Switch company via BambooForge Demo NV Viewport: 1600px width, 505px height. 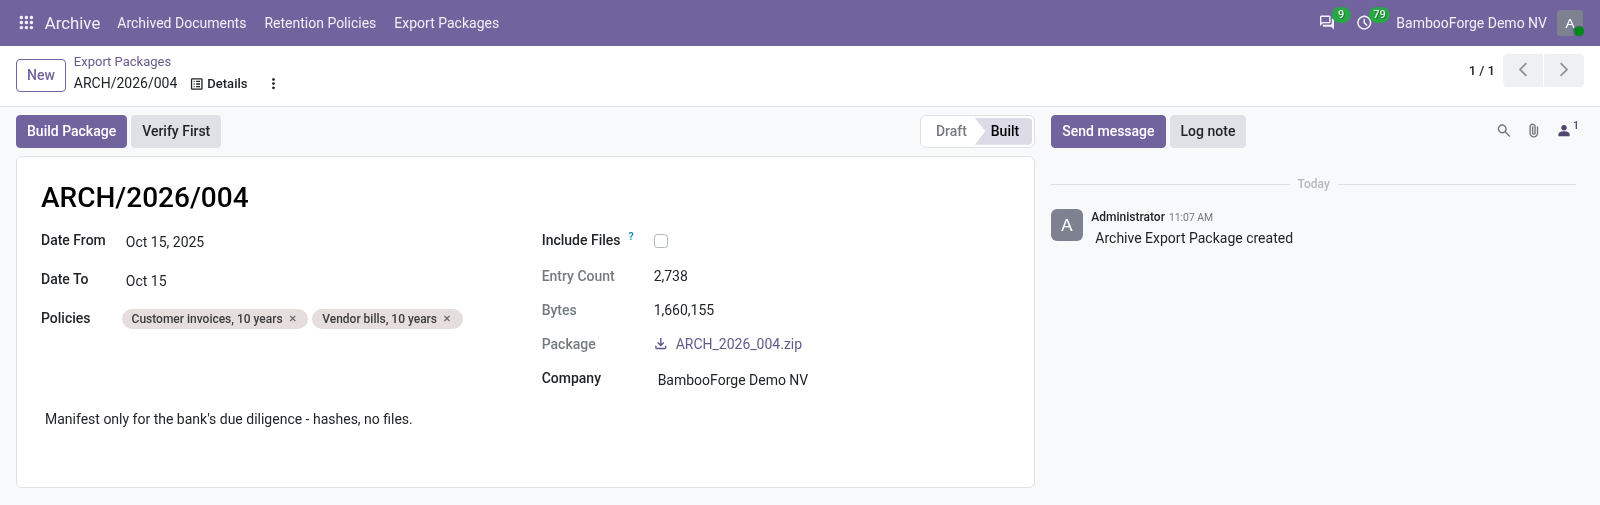[x=1471, y=23]
